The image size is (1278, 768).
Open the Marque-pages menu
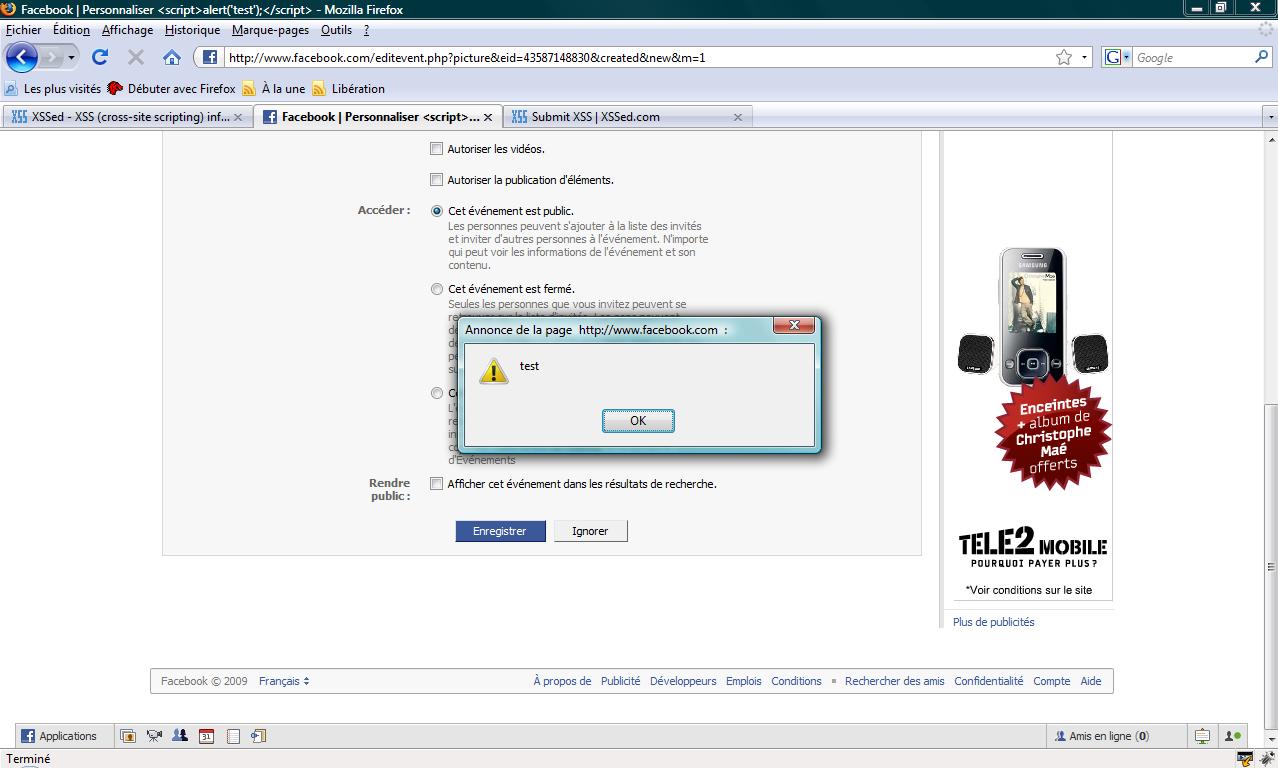point(271,30)
